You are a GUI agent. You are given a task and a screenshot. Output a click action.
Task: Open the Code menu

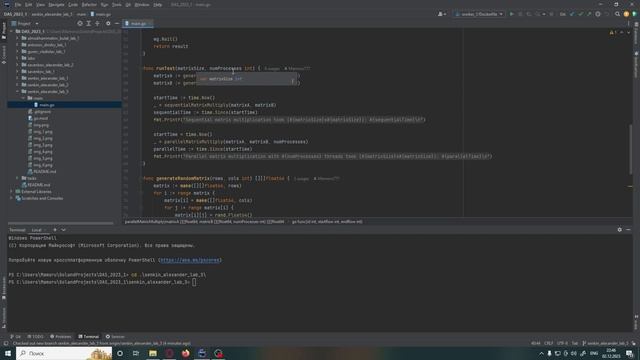pos(73,4)
